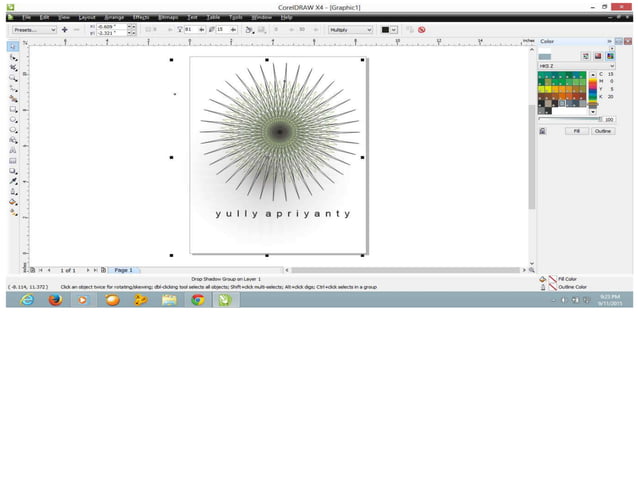Image resolution: width=638 pixels, height=493 pixels.
Task: Click the Add Preset plus icon
Action: (x=65, y=30)
